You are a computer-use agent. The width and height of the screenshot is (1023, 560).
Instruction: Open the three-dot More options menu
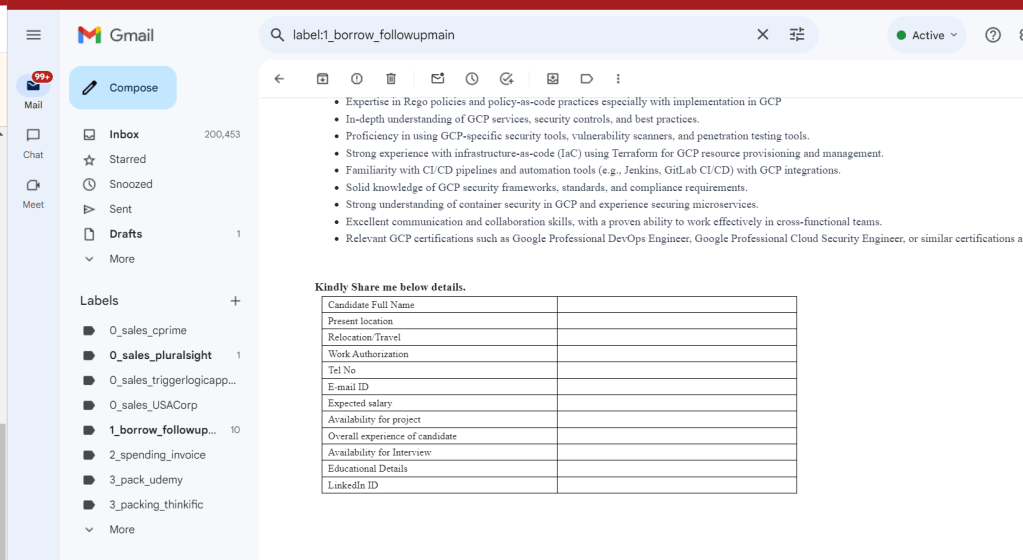[618, 79]
